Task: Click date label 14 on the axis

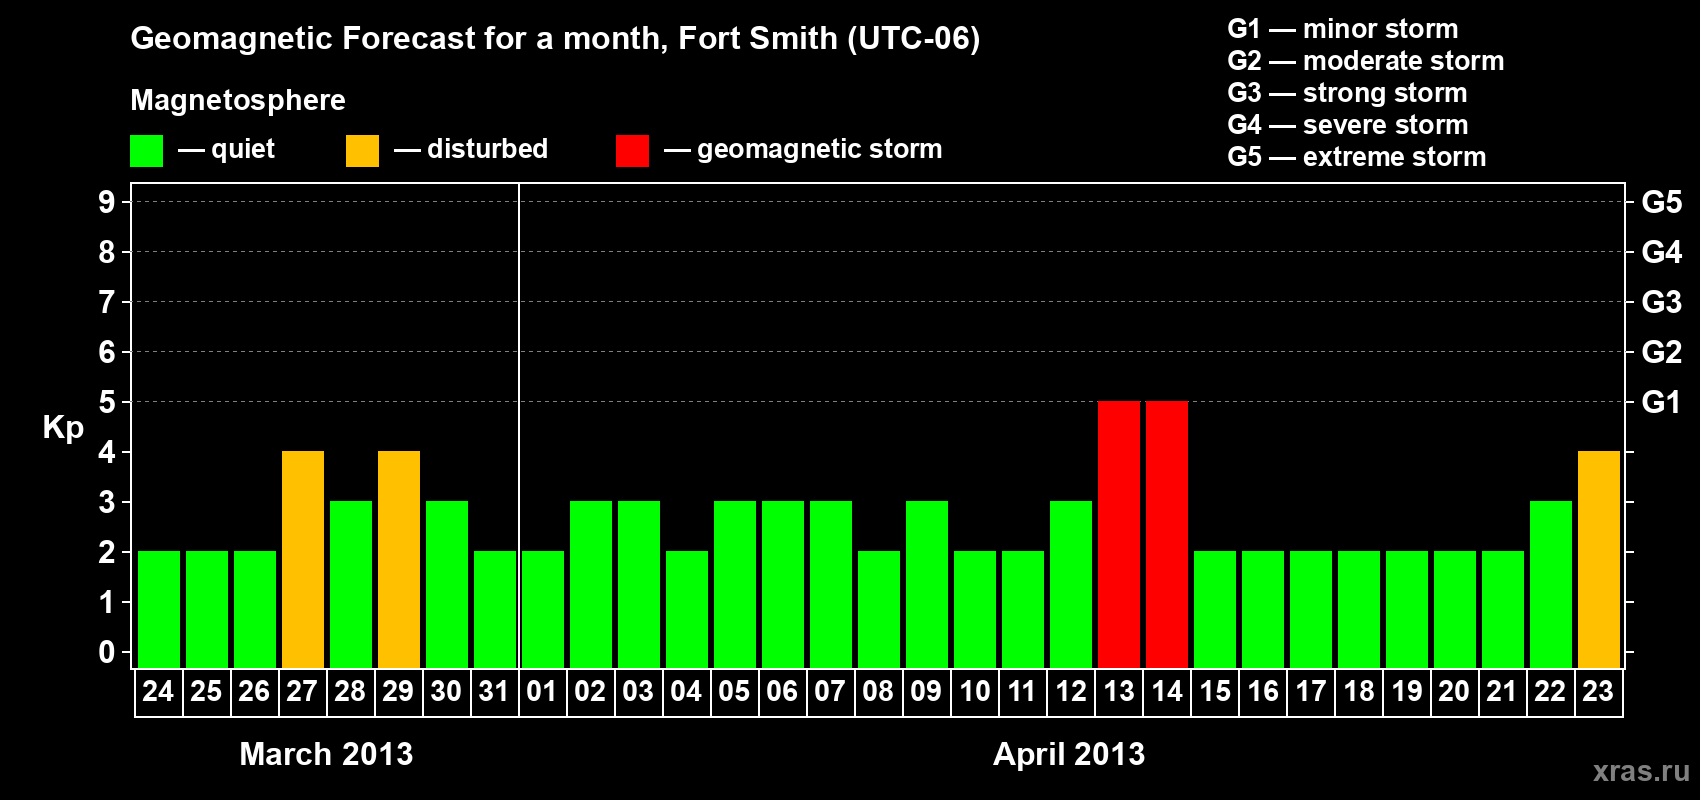Action: pyautogui.click(x=1166, y=691)
